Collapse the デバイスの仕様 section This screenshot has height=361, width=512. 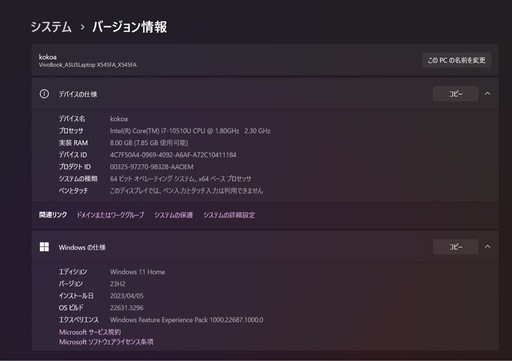tap(487, 94)
